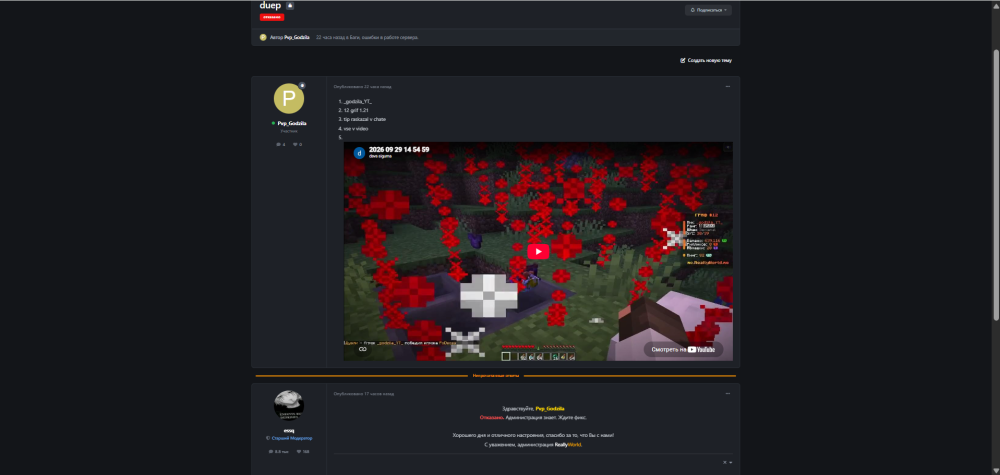Open the options menu on first post
1000x475 pixels.
click(728, 86)
